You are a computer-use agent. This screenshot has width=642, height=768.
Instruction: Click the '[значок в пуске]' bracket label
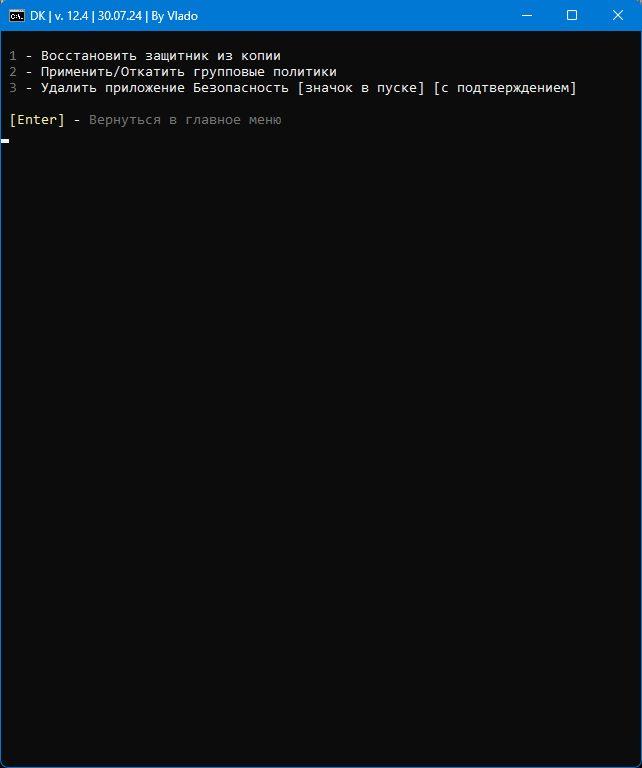[x=361, y=88]
